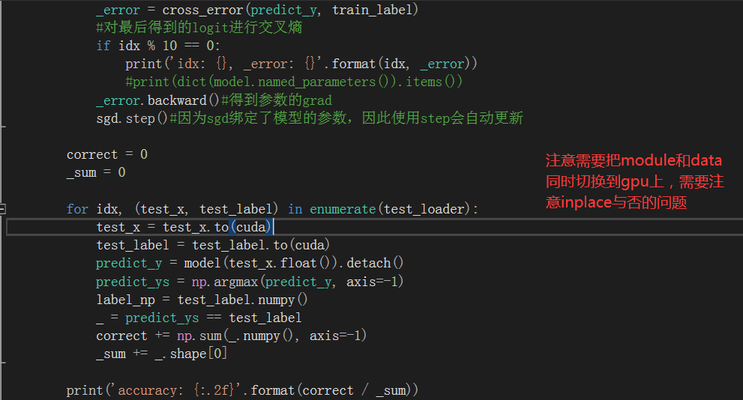Collapse the for loop fold marker
The width and height of the screenshot is (743, 400).
[x=3, y=209]
